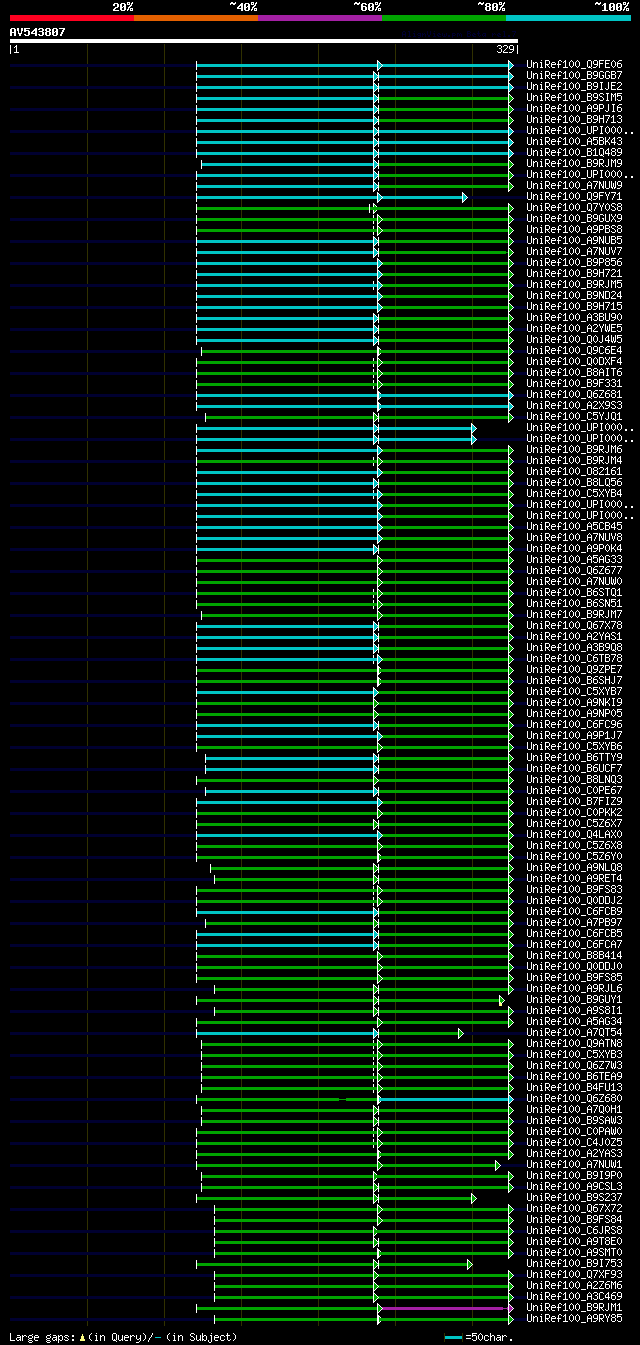640x1345 pixels.
Task: Click UniRef100_A5BK43 hit label
Action: pos(574,141)
